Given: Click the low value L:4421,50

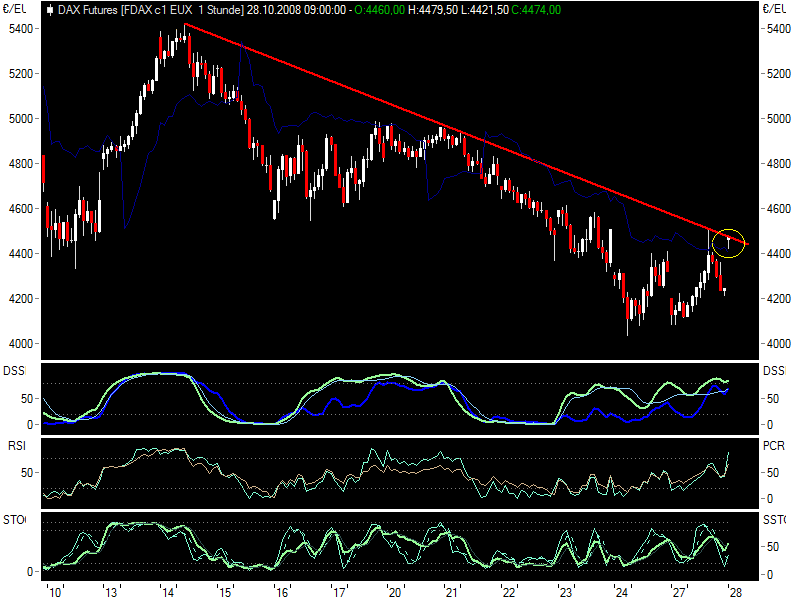Looking at the screenshot, I should [x=485, y=10].
